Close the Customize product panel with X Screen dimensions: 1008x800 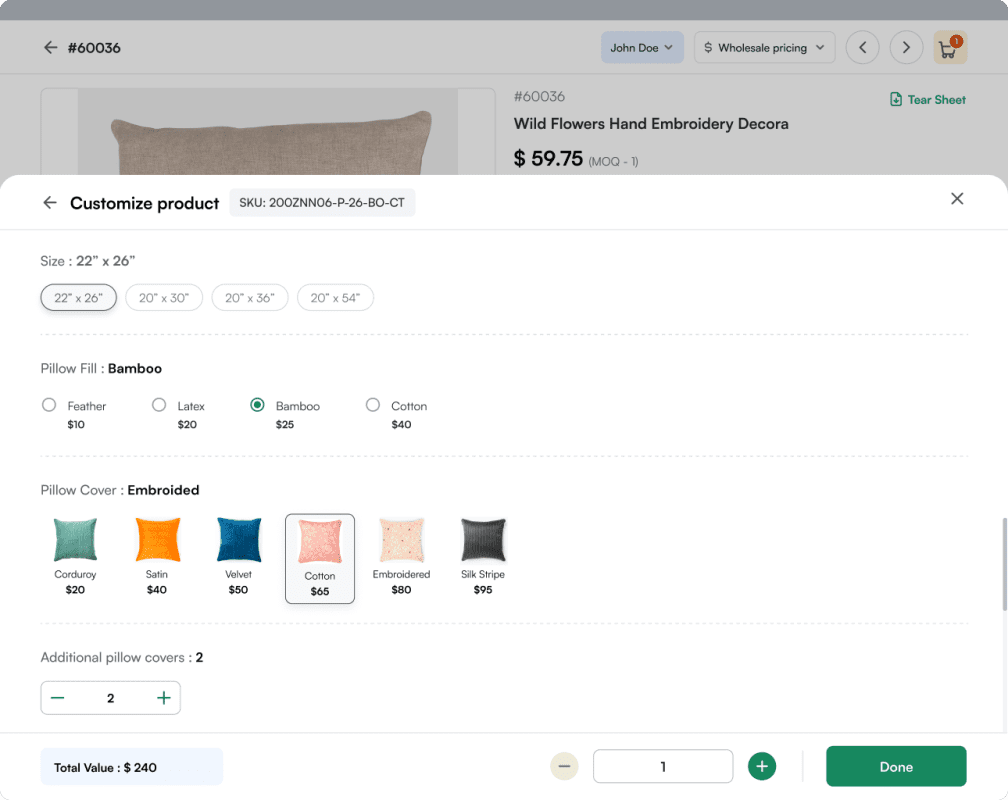[957, 198]
